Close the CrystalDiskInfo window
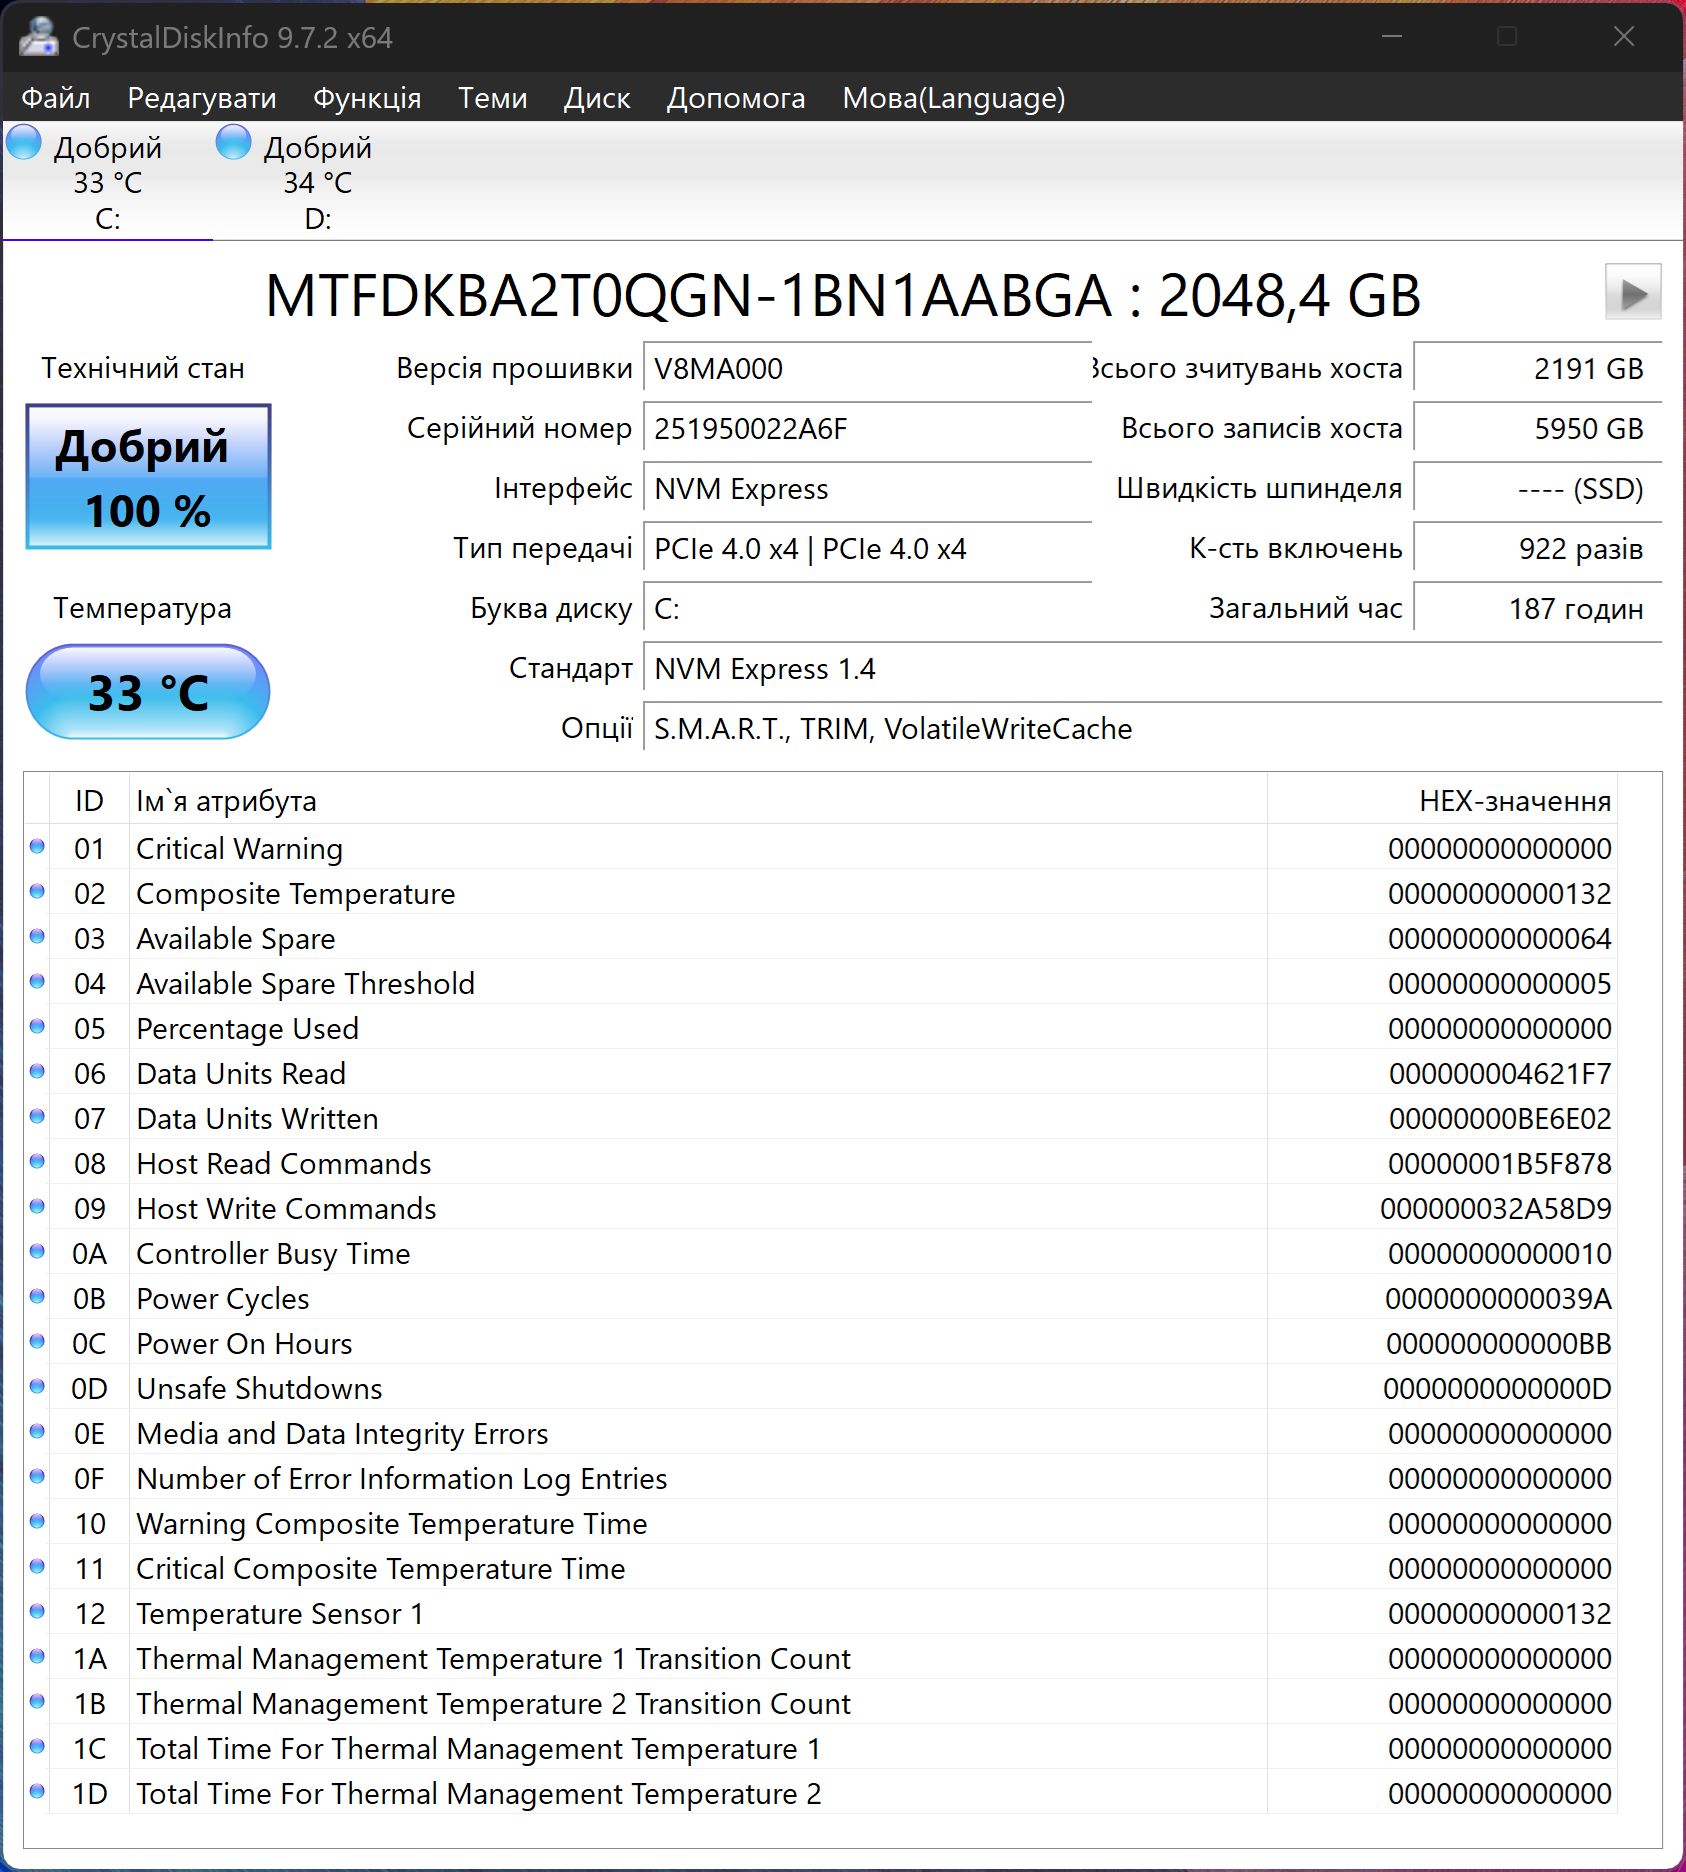1686x1872 pixels. (x=1624, y=37)
